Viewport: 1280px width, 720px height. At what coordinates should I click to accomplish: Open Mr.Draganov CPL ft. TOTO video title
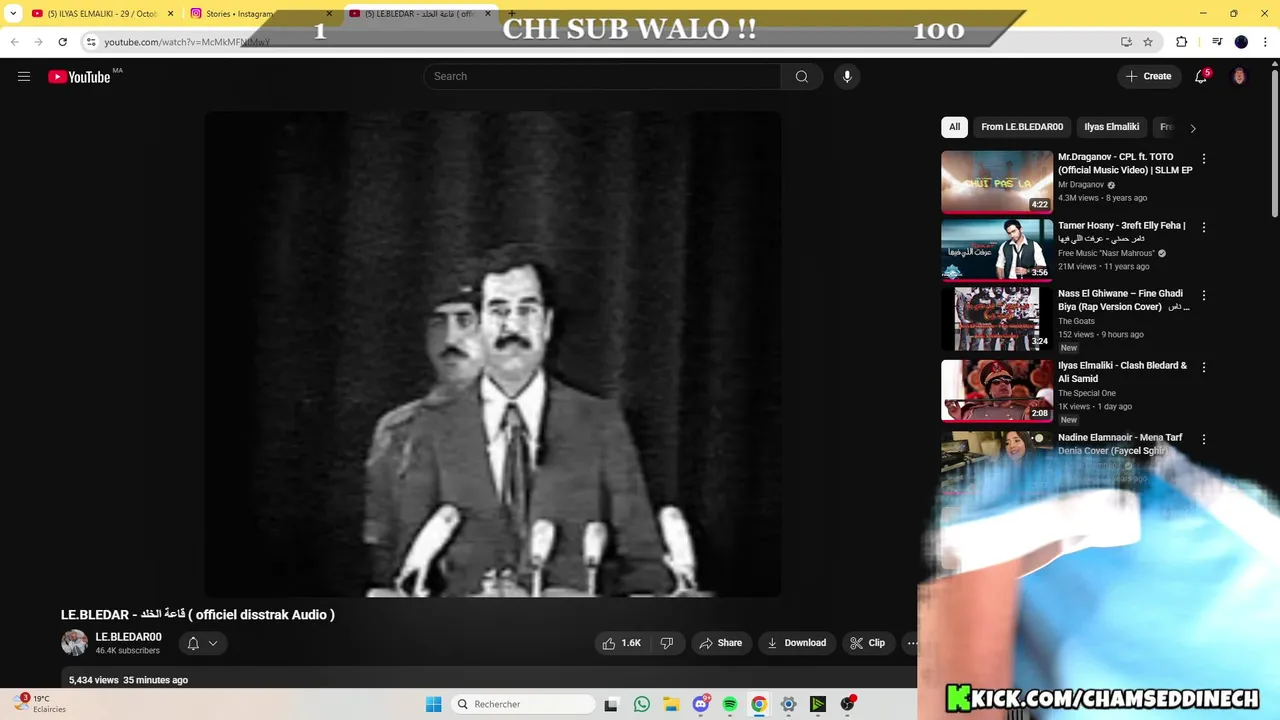[1125, 164]
